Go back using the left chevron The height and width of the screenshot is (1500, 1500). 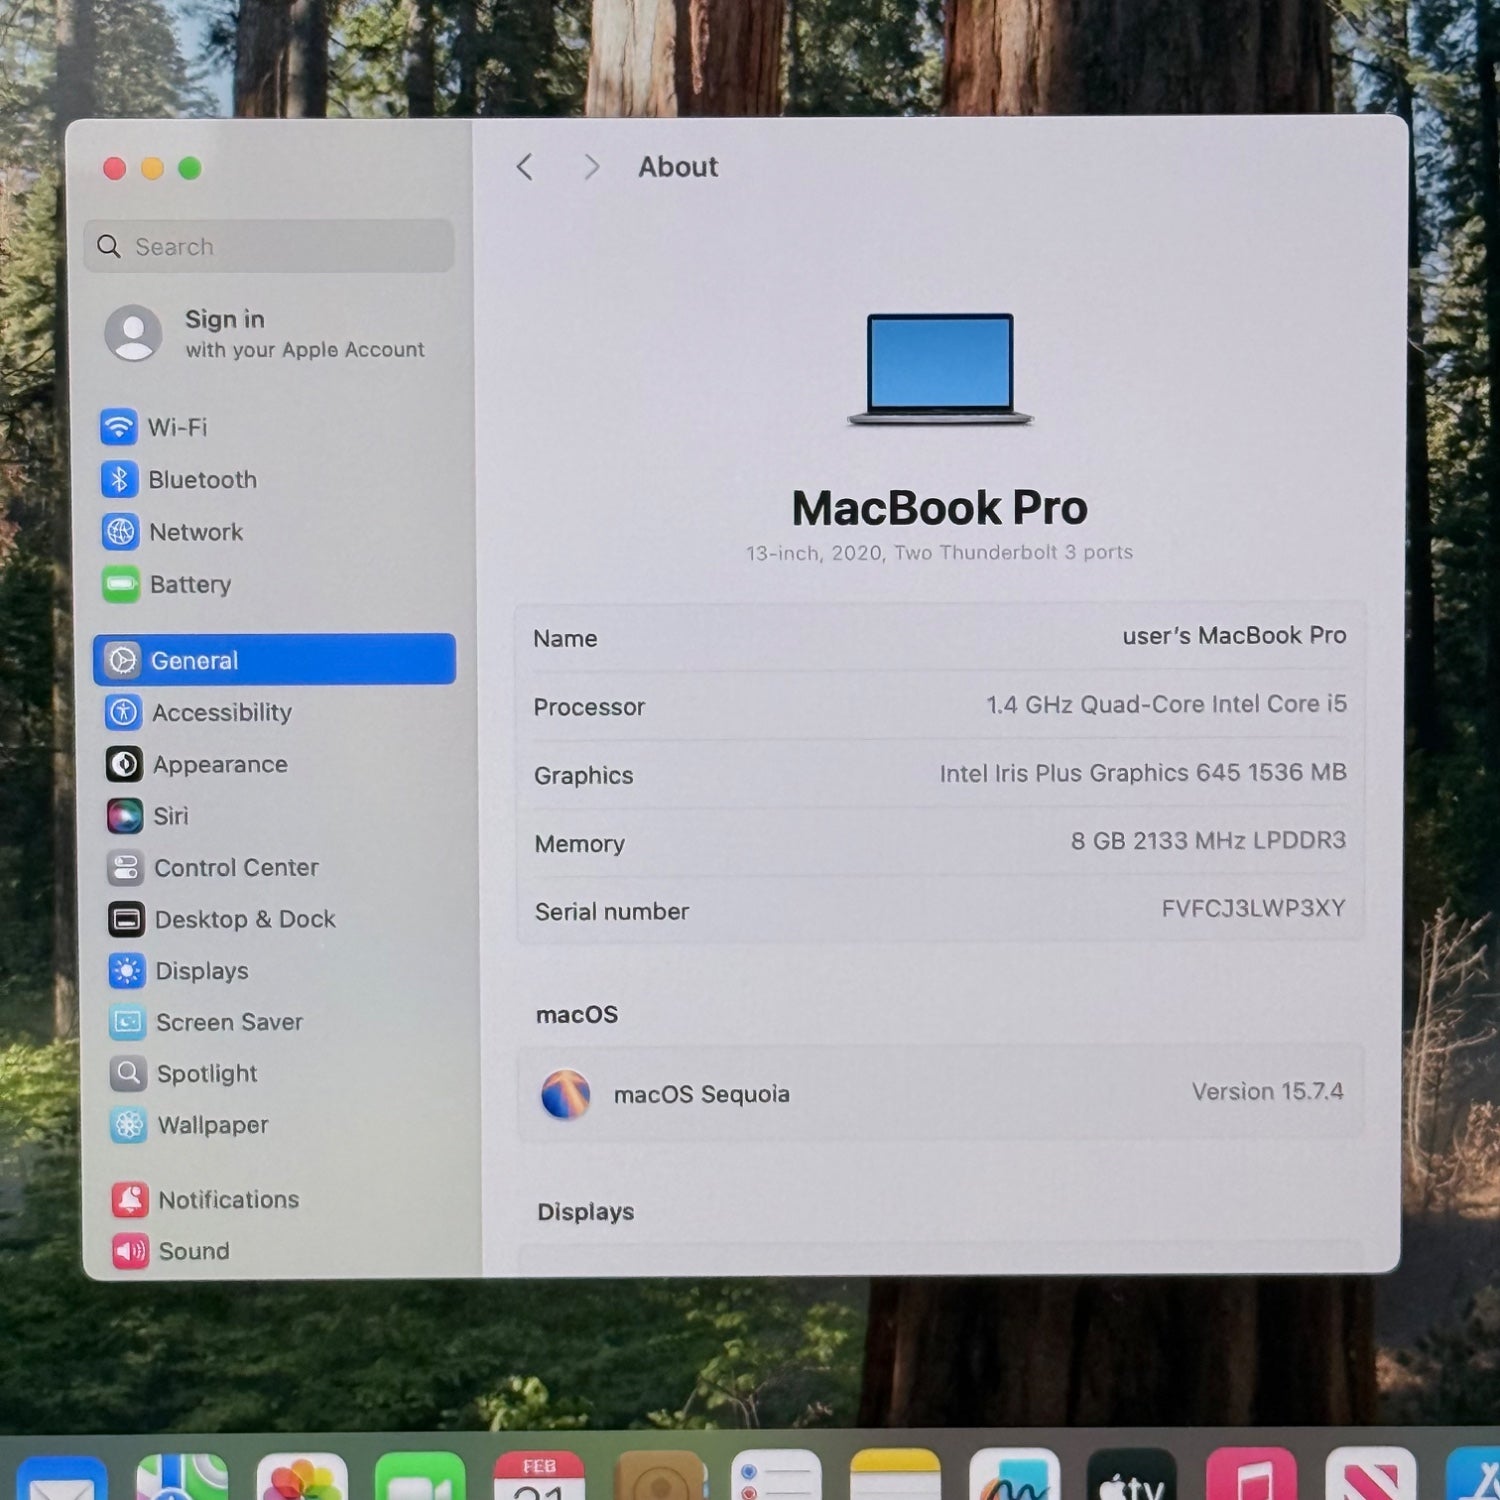click(525, 167)
